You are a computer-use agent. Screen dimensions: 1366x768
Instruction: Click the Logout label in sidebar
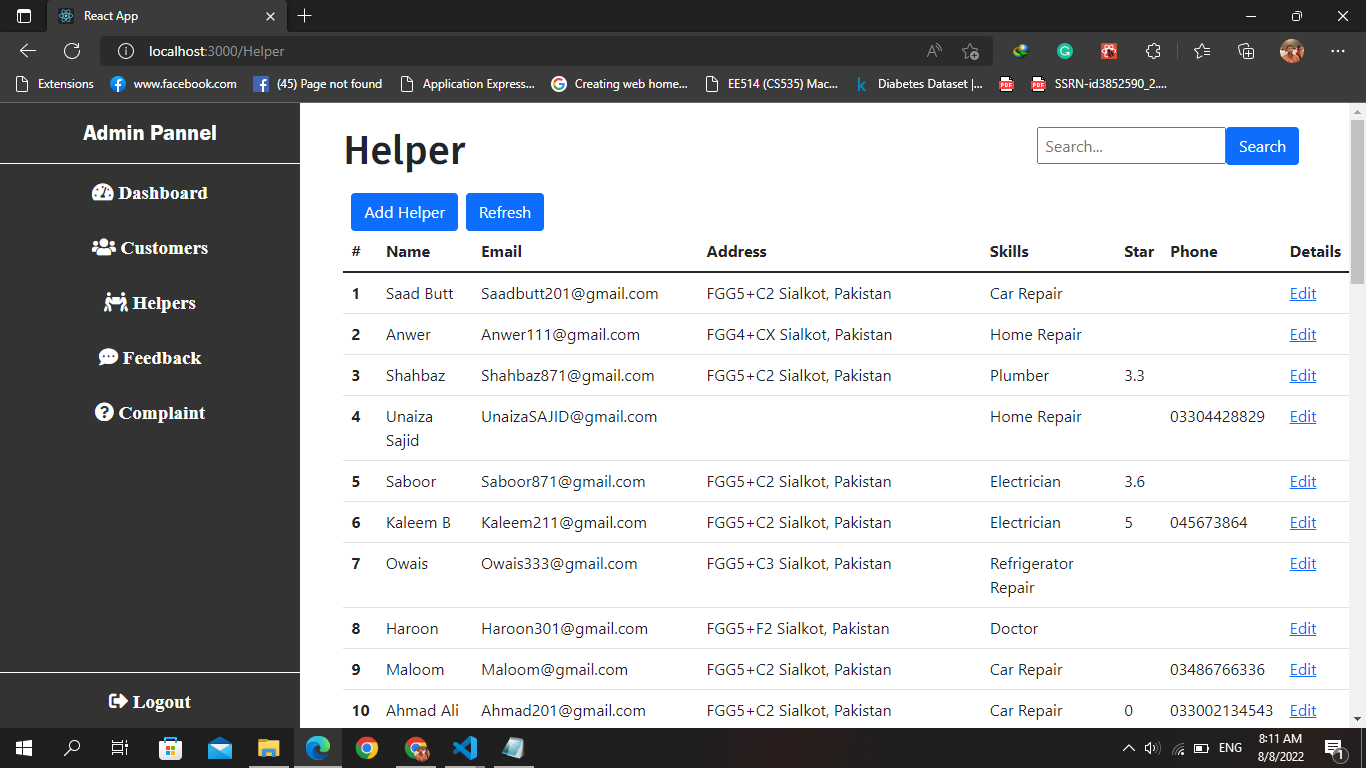click(162, 702)
